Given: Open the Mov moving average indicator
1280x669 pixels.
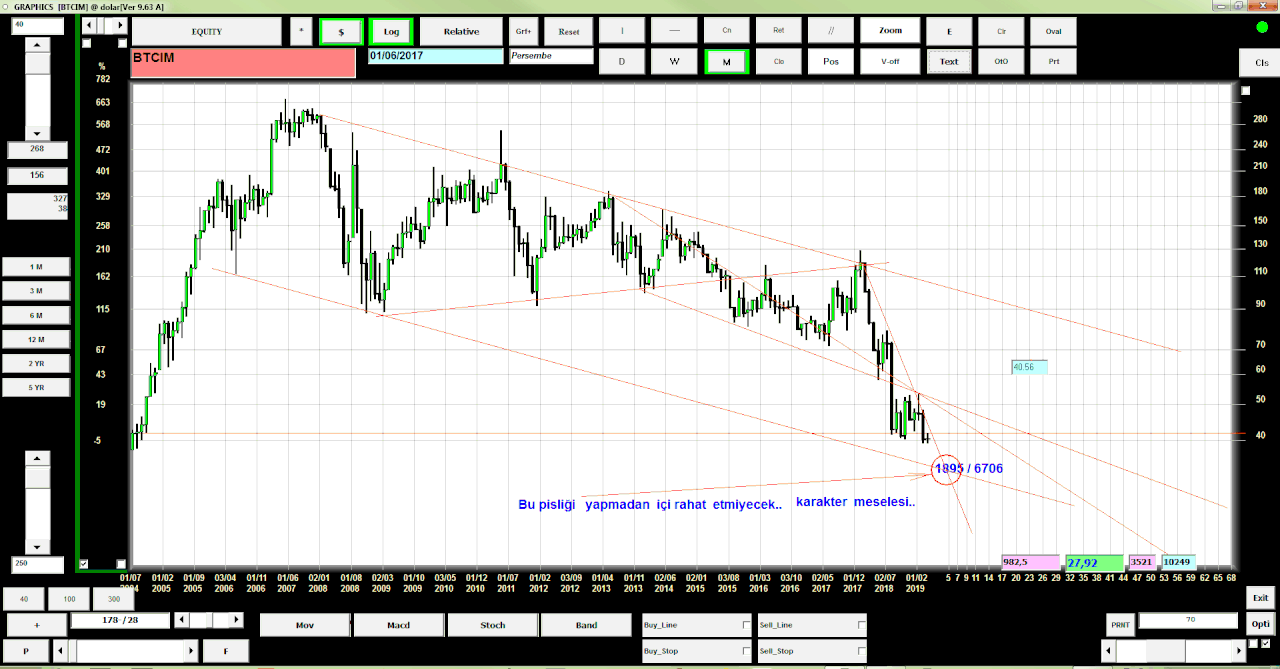Looking at the screenshot, I should coord(305,625).
